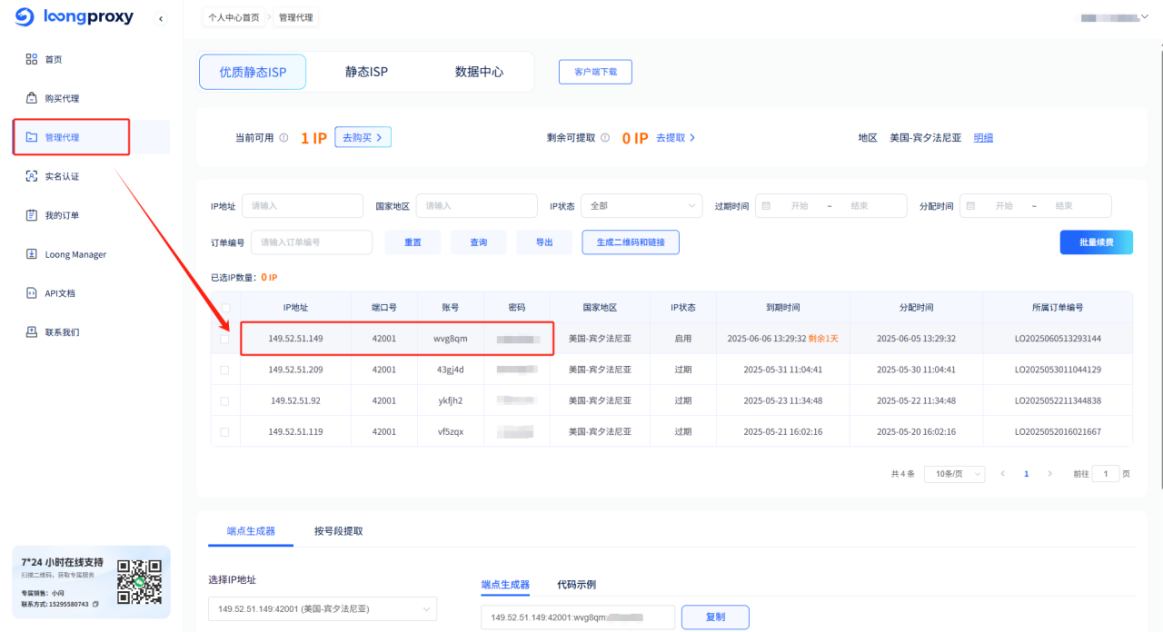
Task: Click the generated endpoint text field
Action: click(x=578, y=617)
